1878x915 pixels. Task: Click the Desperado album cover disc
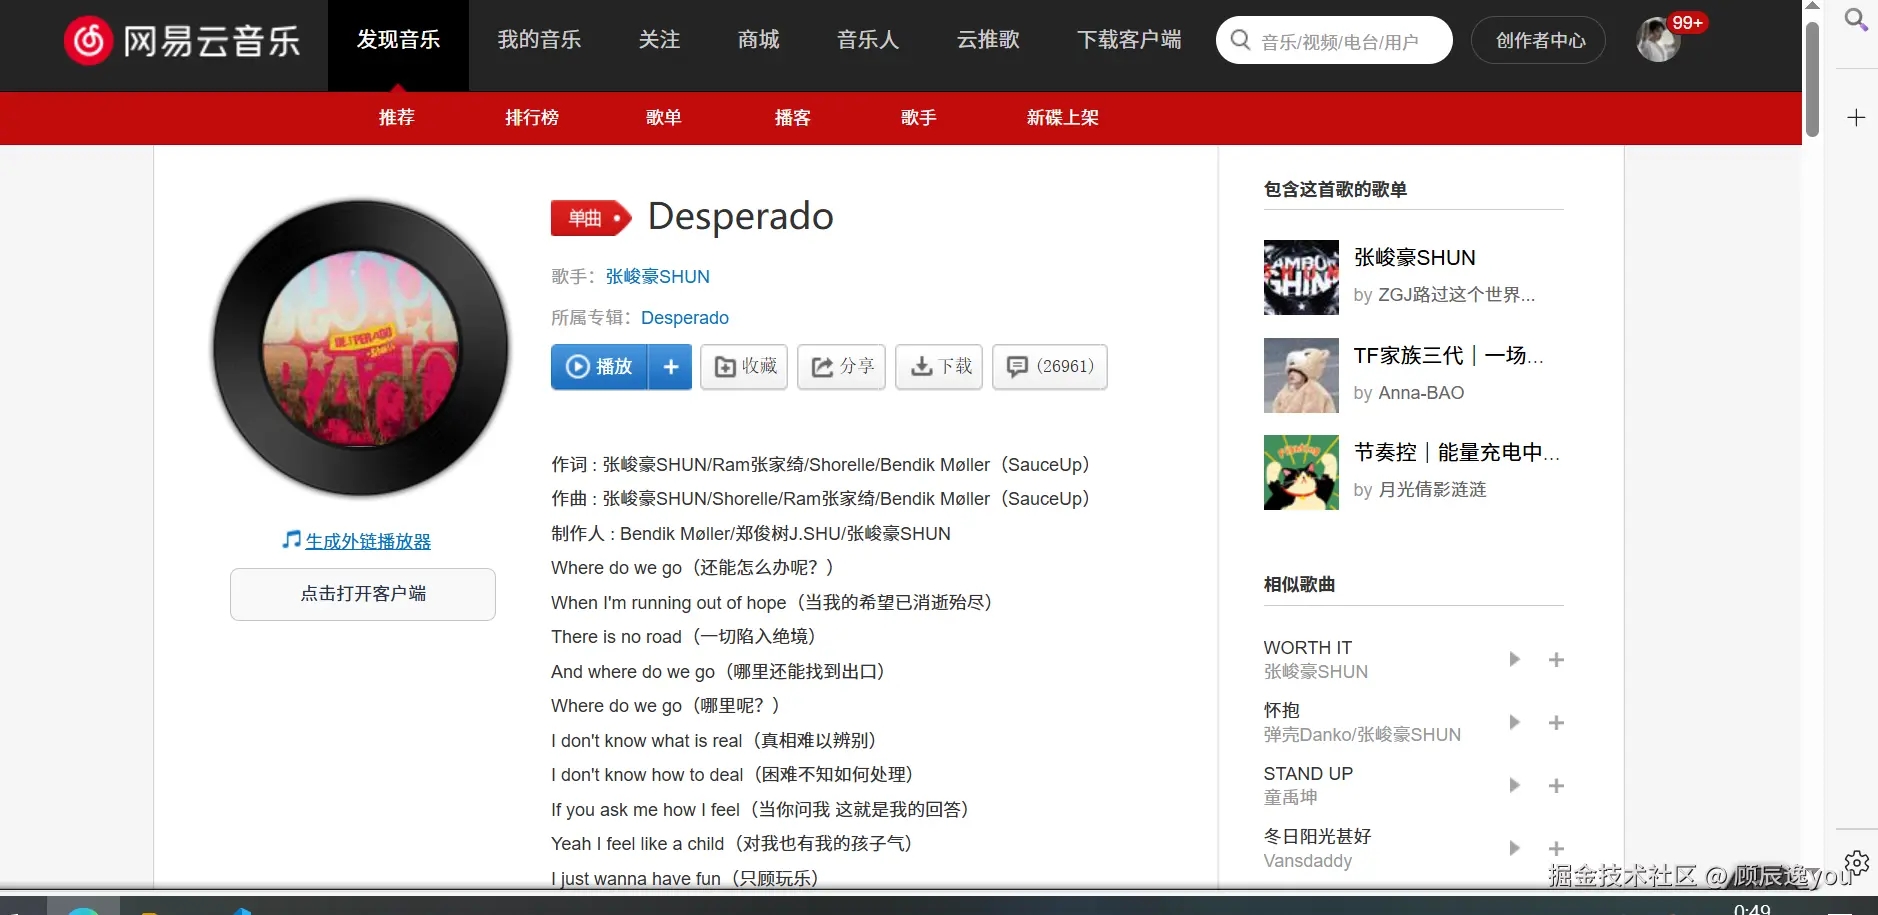361,348
